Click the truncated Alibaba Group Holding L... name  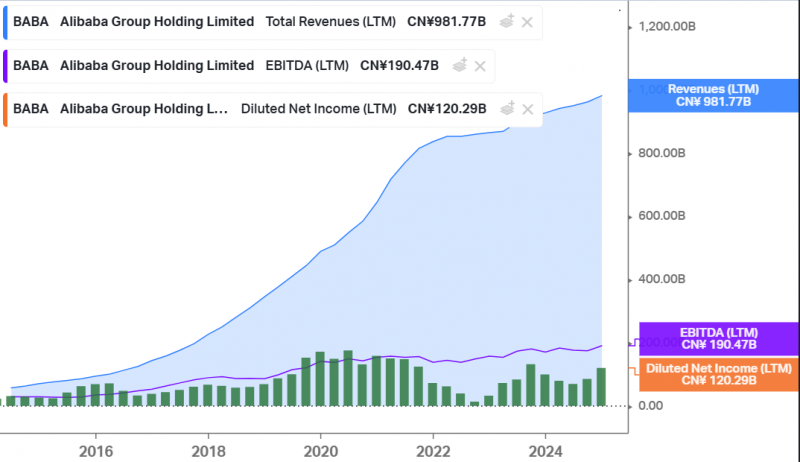(144, 109)
